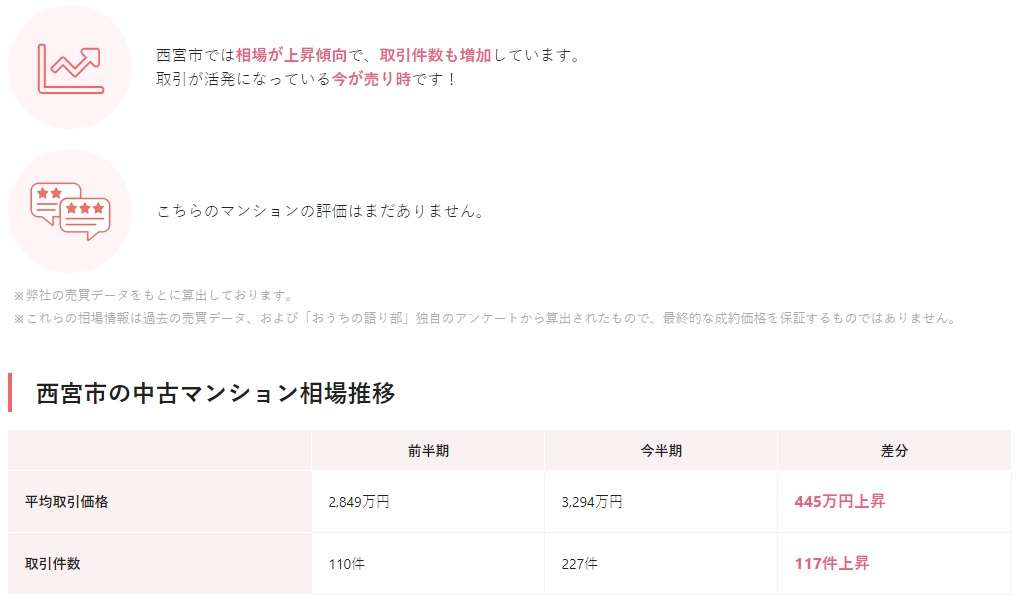Click the rising trend chart icon

pyautogui.click(x=71, y=68)
